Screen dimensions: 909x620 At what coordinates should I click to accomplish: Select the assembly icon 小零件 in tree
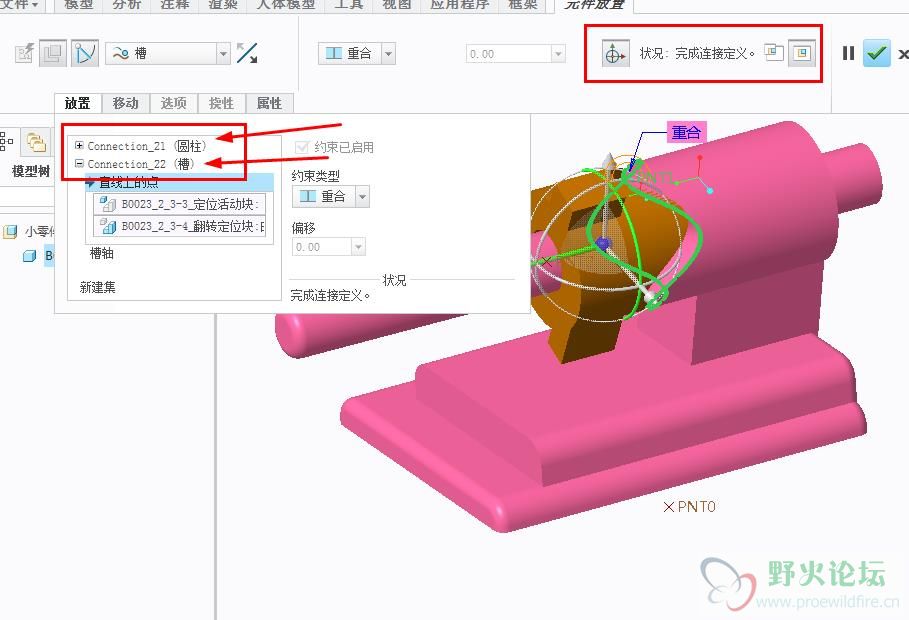tap(10, 231)
